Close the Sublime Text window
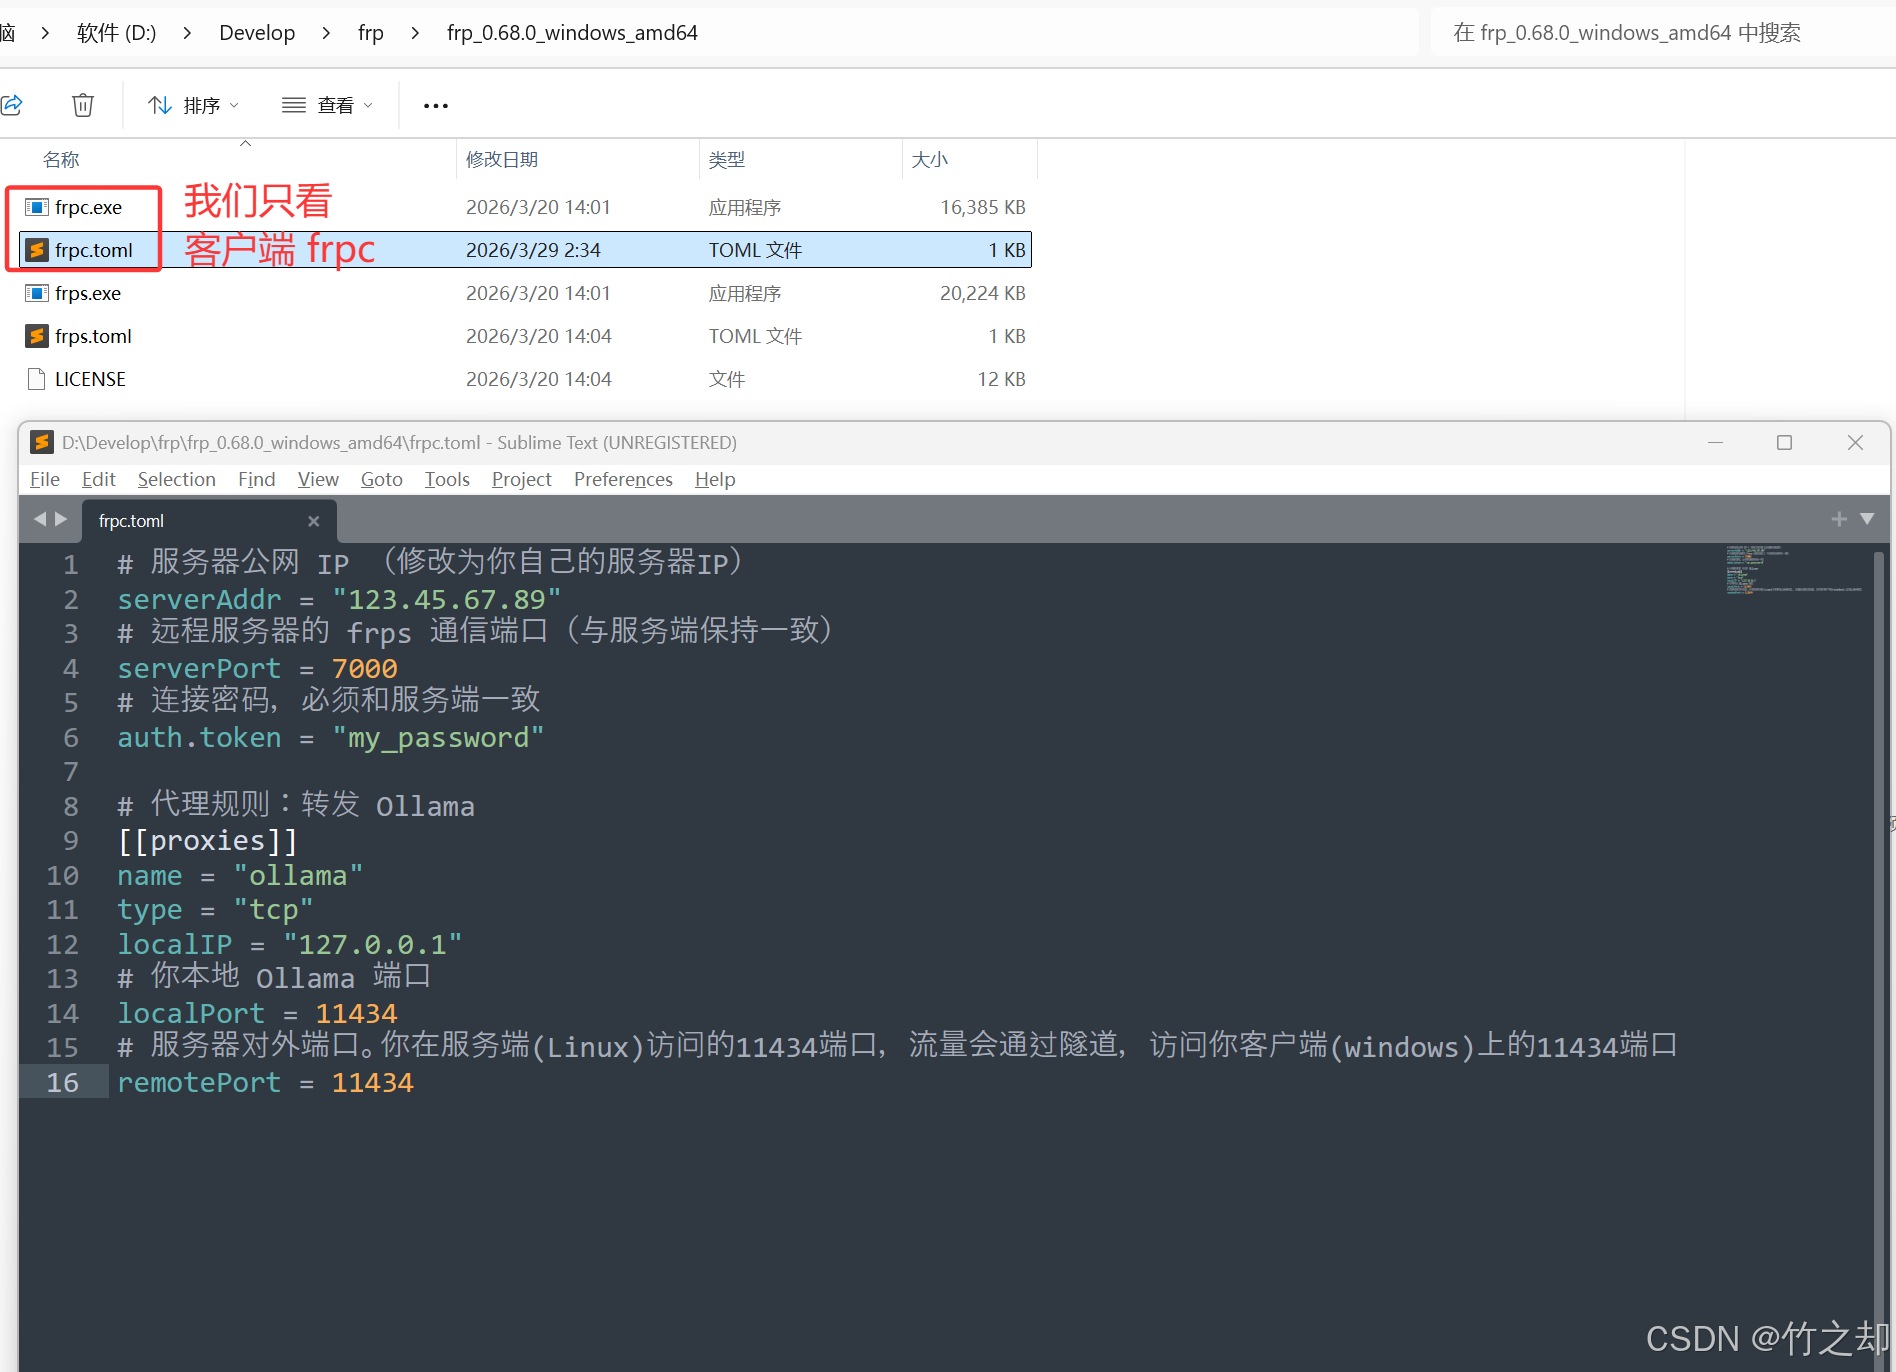This screenshot has width=1896, height=1372. (1855, 442)
